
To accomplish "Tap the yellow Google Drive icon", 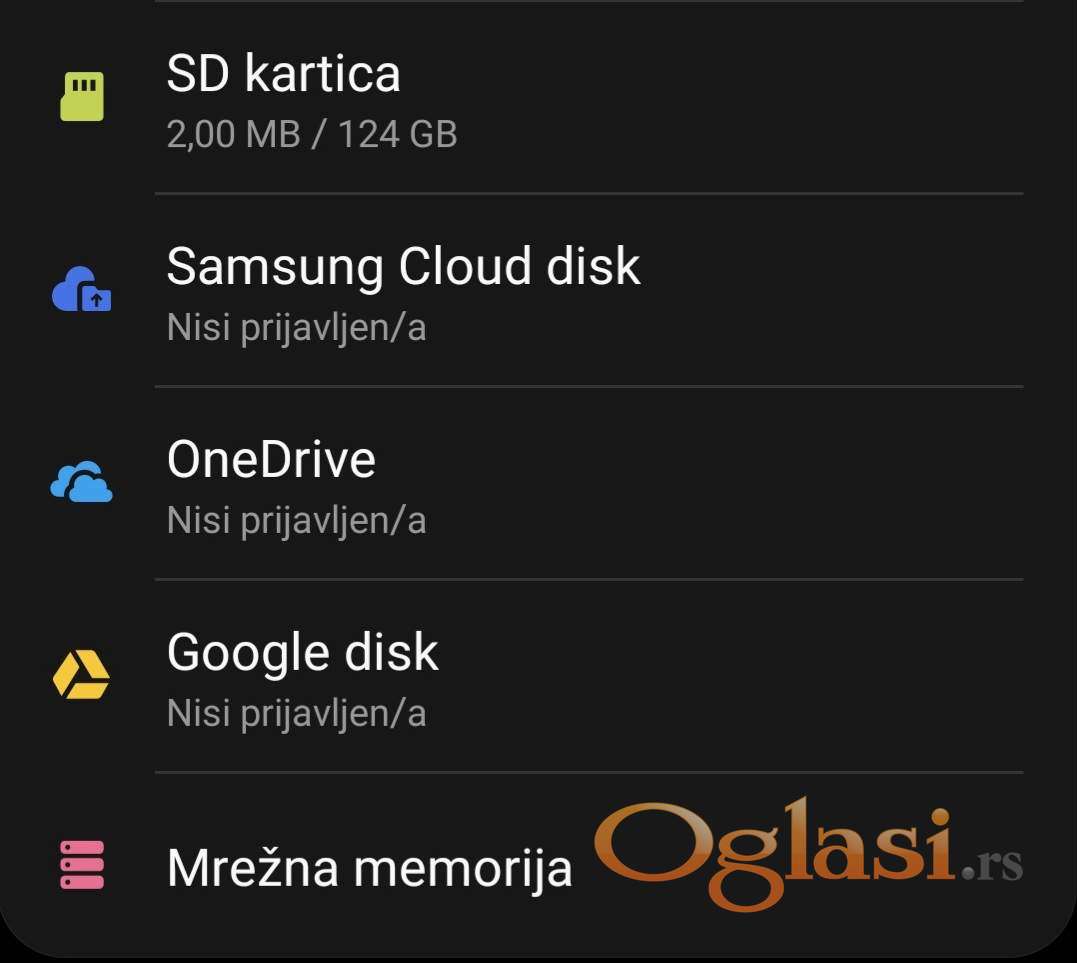I will (81, 675).
